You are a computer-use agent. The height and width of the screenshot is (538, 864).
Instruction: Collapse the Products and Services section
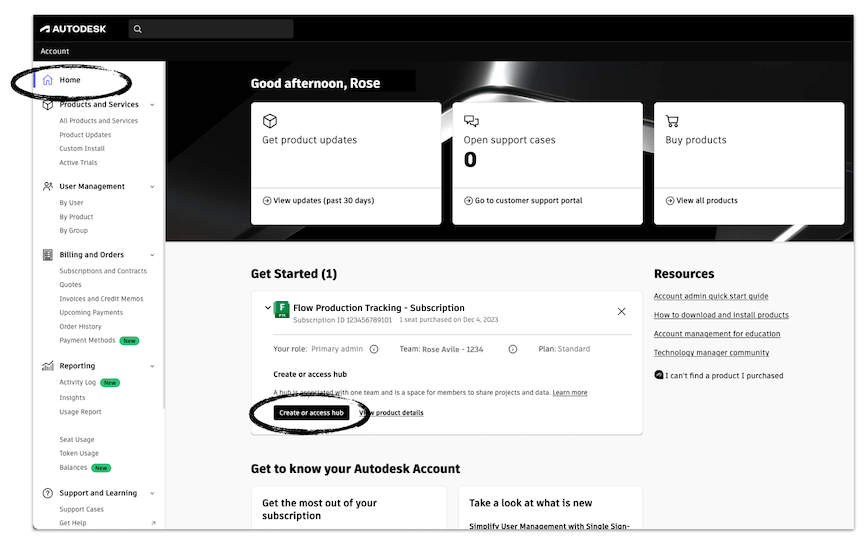pos(152,105)
